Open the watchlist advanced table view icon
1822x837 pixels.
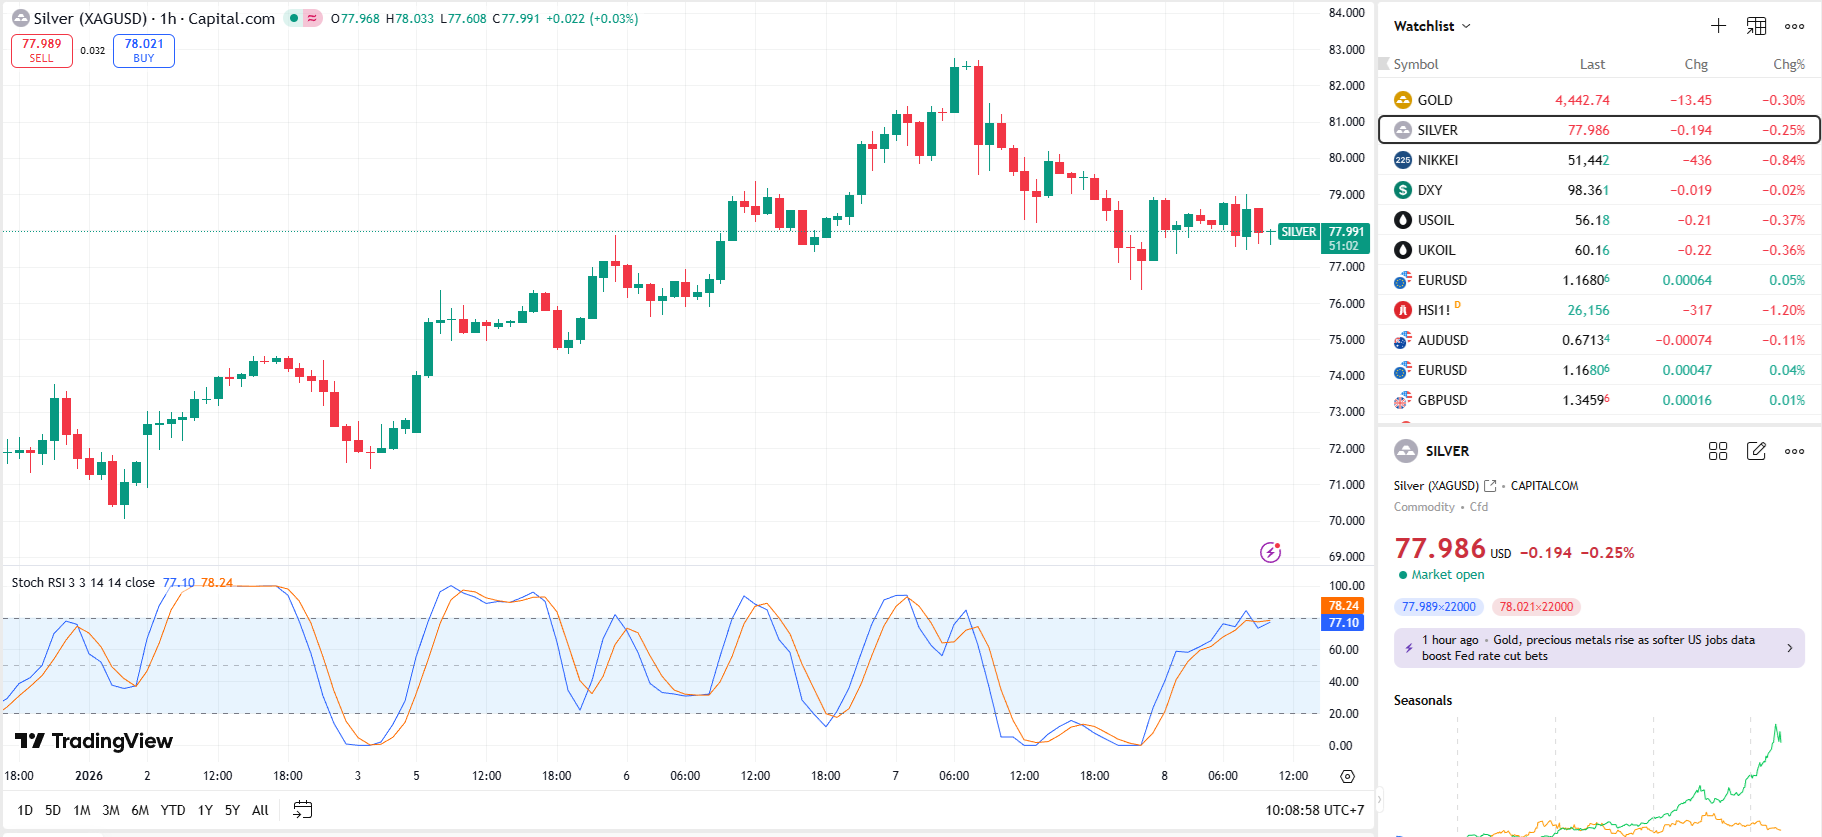pyautogui.click(x=1756, y=26)
